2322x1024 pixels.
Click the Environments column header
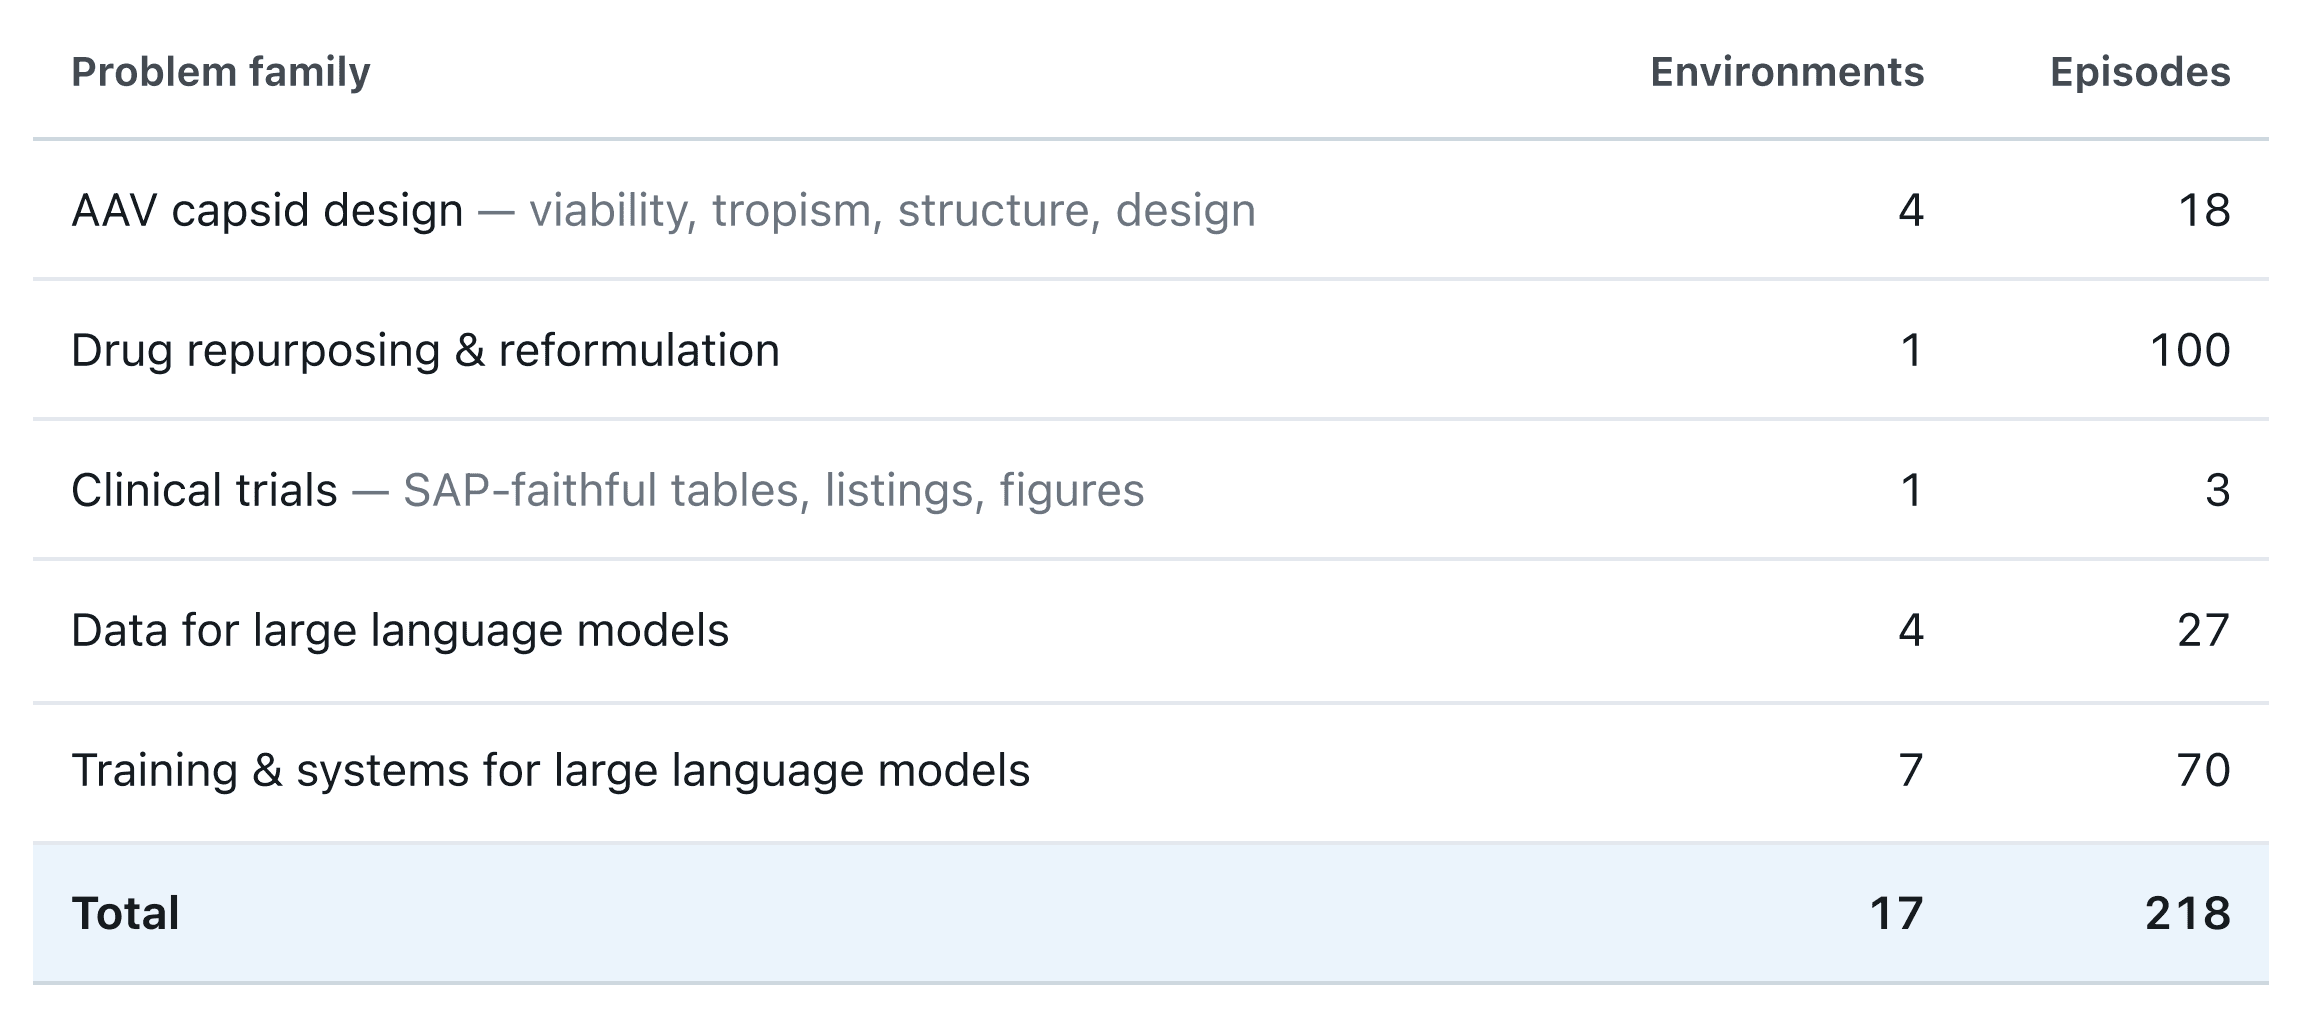click(1787, 72)
